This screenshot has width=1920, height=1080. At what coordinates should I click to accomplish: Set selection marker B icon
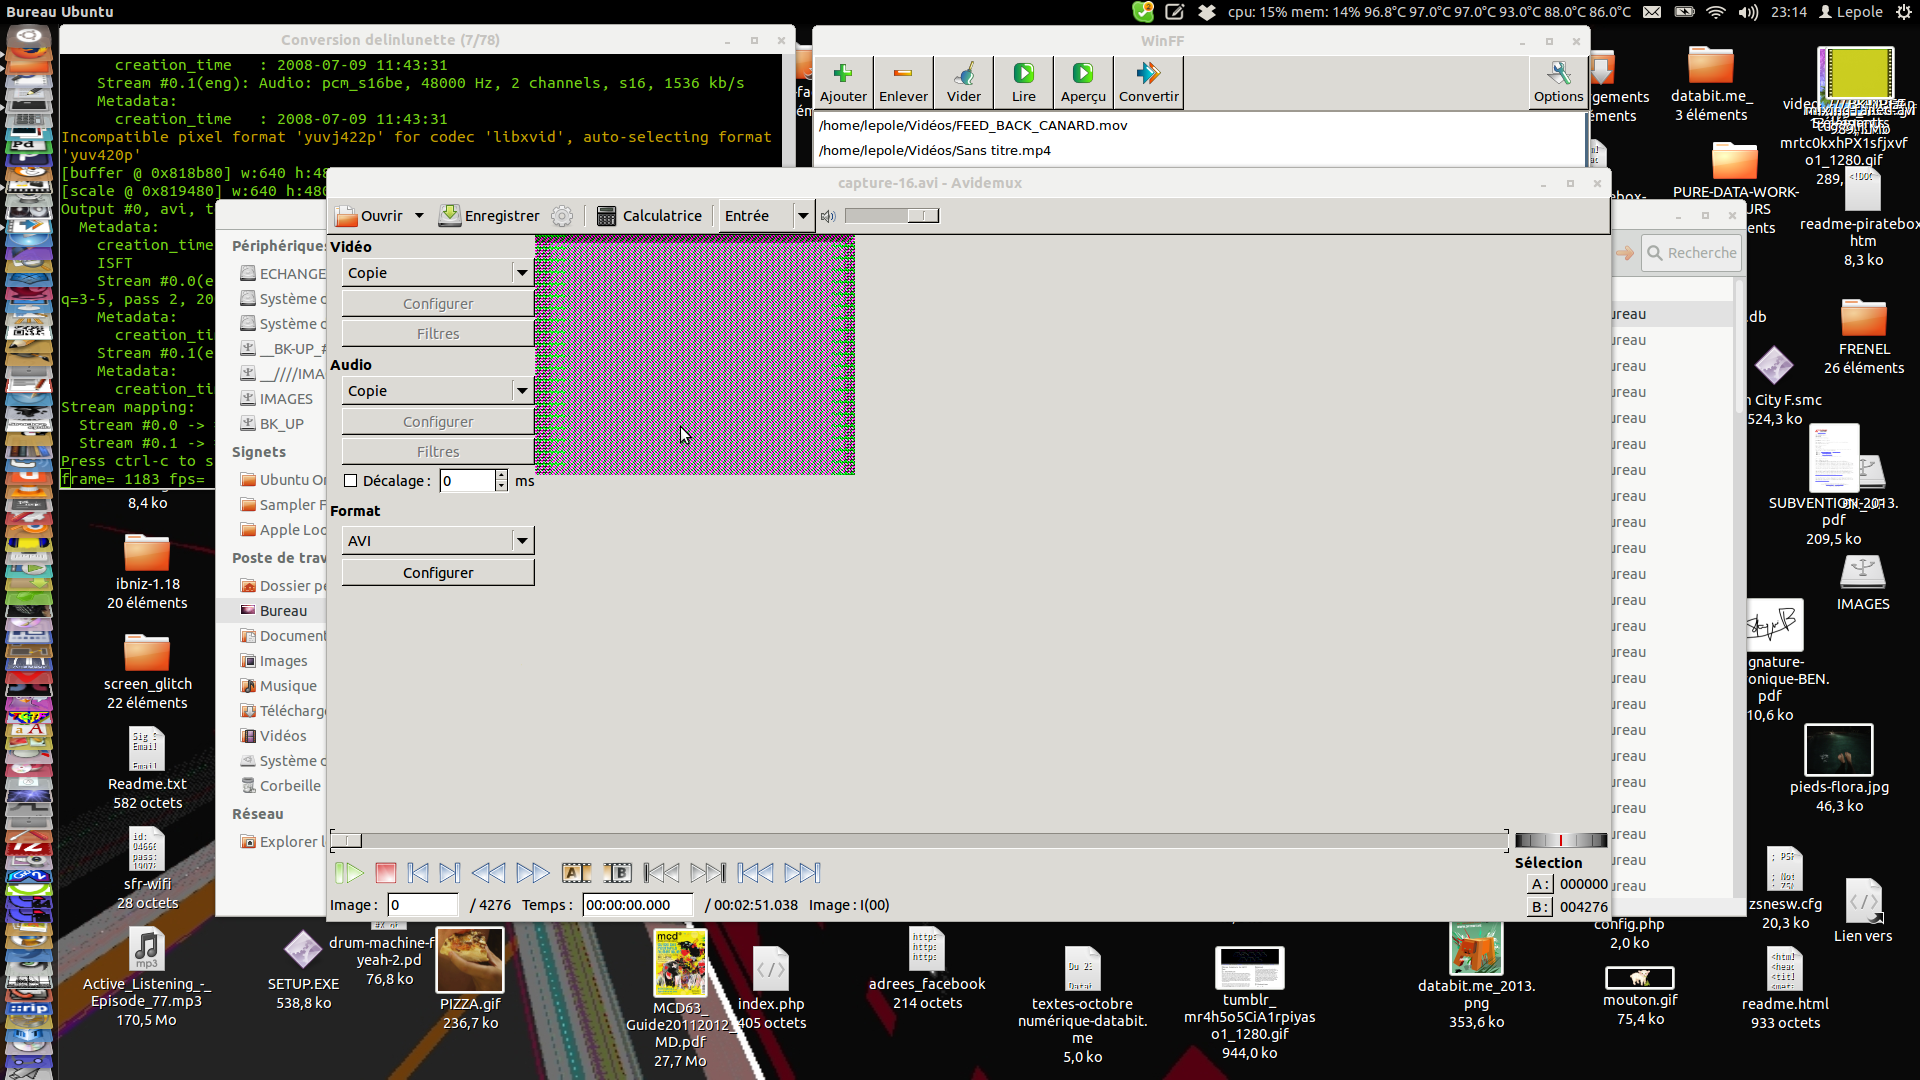tap(618, 873)
